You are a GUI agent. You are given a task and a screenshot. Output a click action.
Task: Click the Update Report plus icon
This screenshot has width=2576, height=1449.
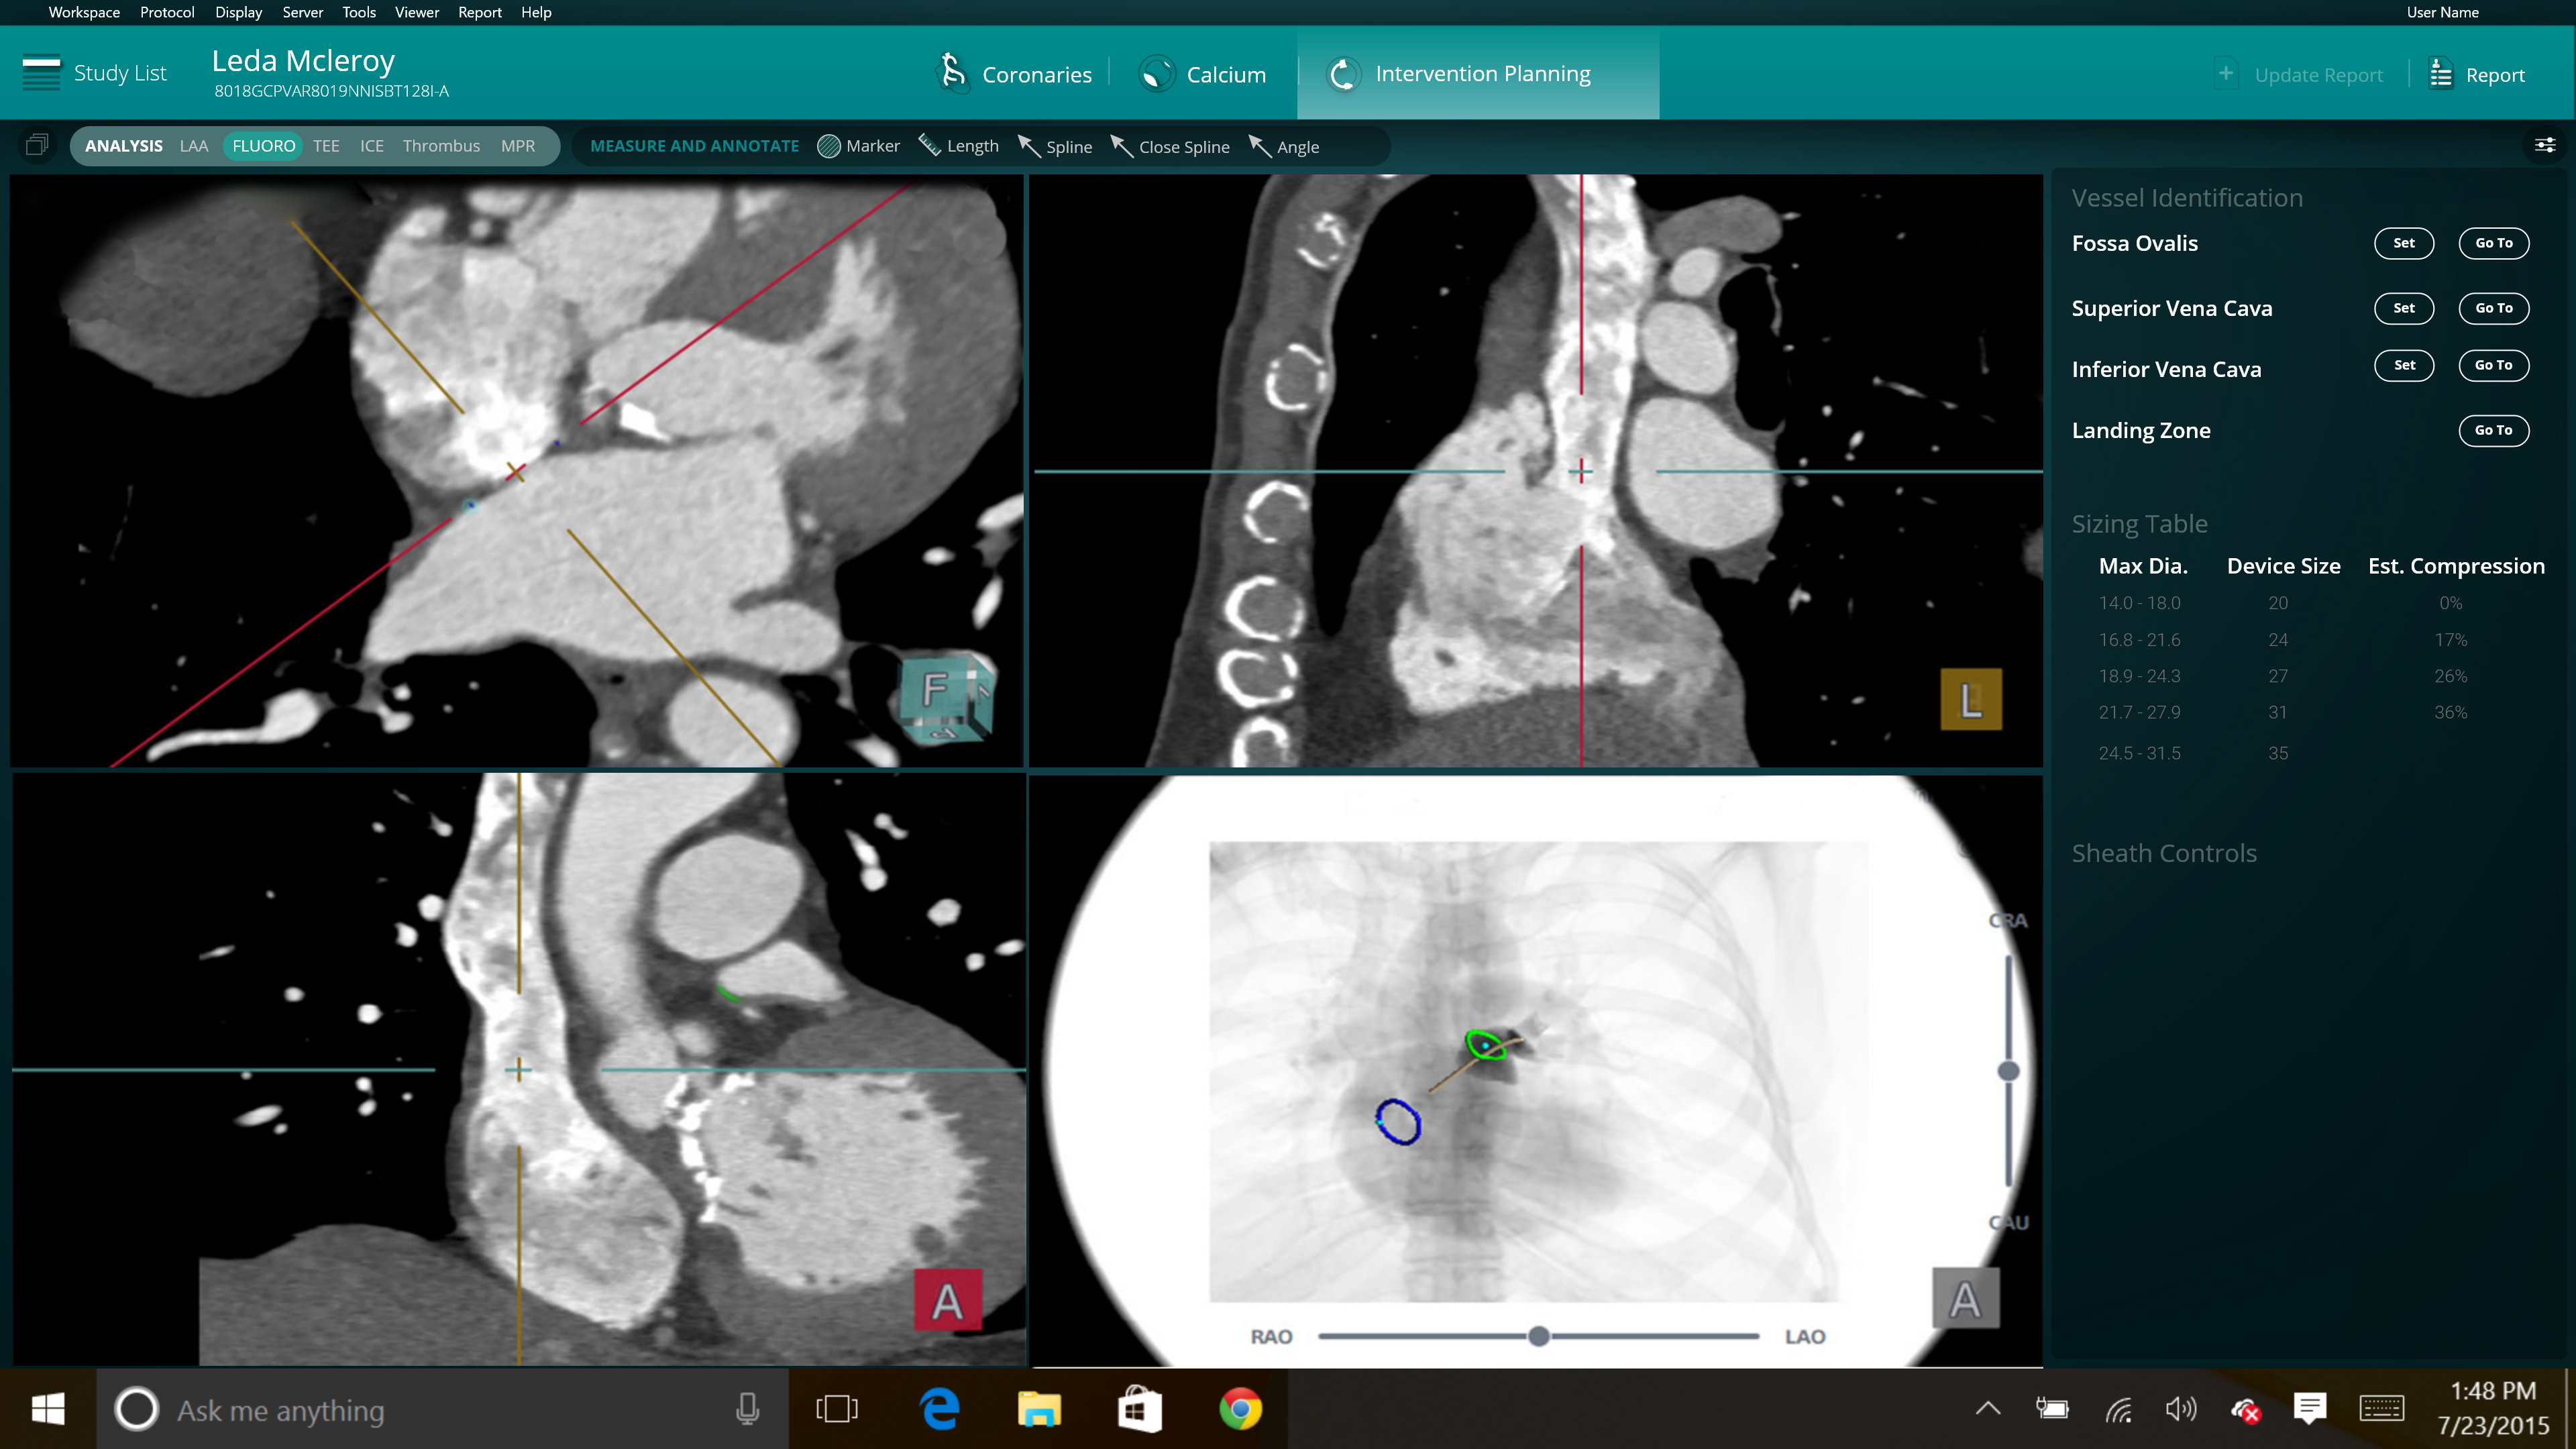pos(2226,74)
